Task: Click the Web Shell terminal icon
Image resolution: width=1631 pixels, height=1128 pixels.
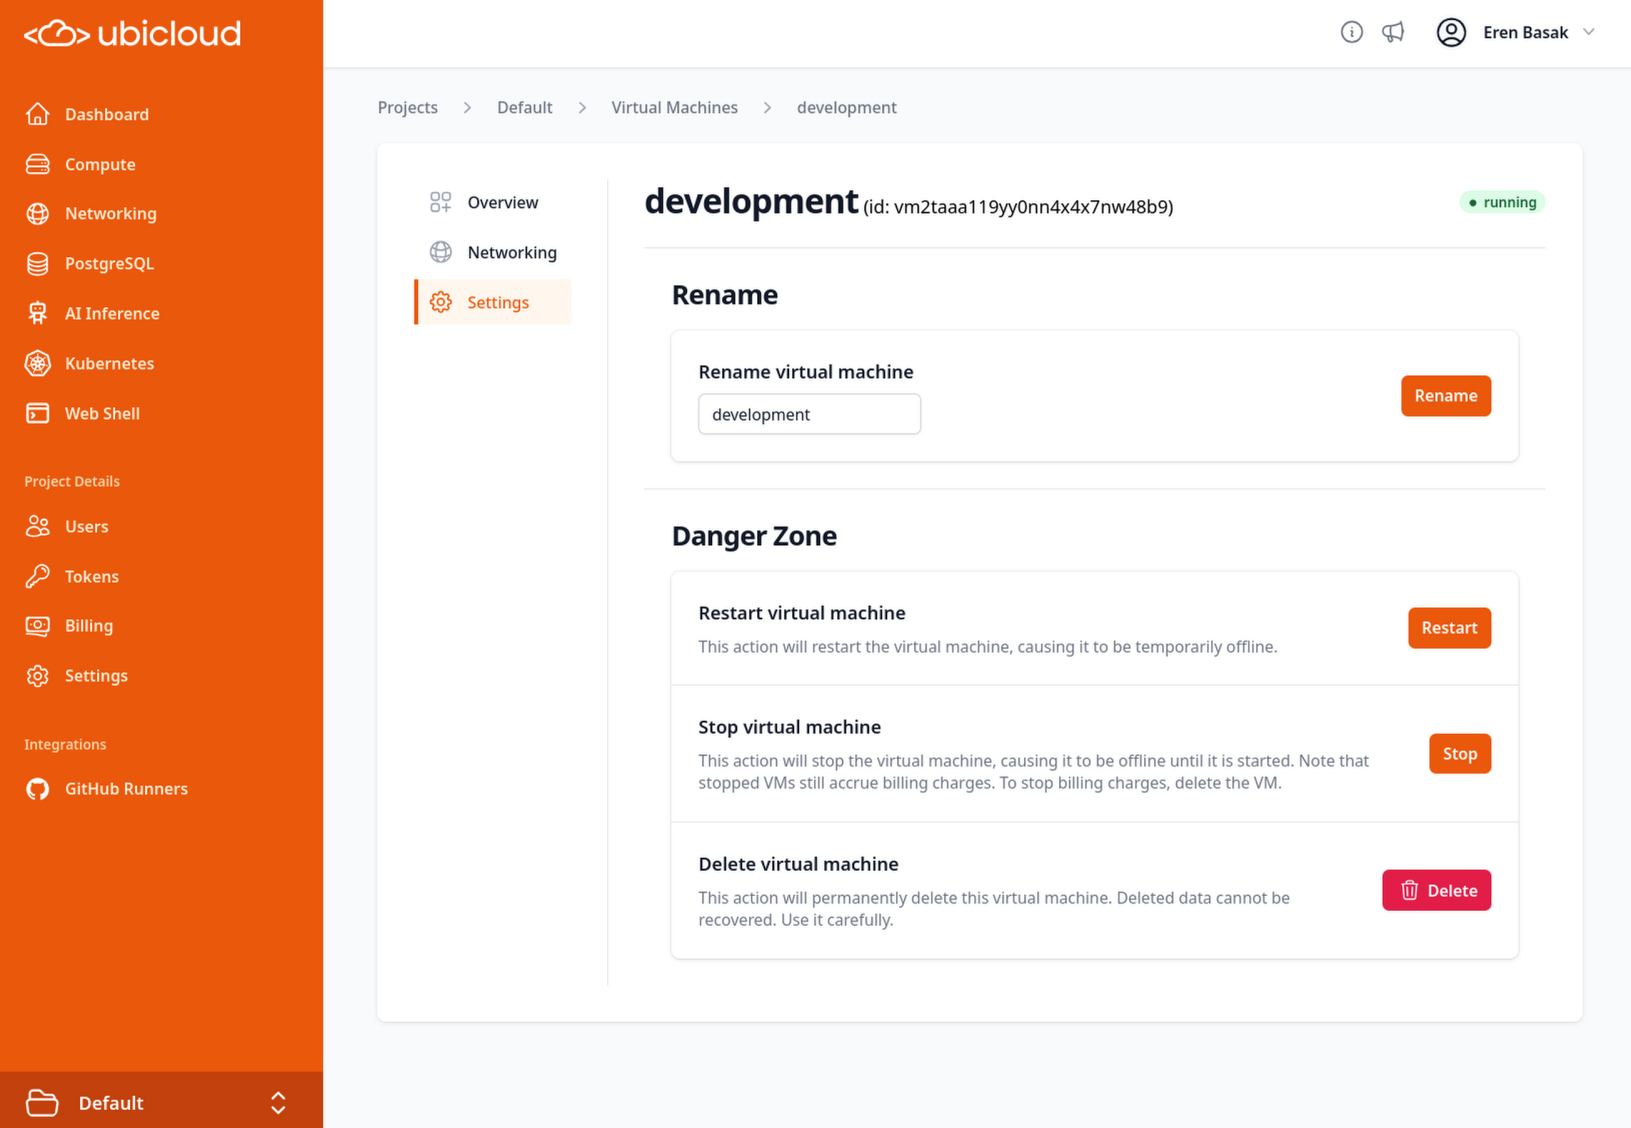Action: (38, 413)
